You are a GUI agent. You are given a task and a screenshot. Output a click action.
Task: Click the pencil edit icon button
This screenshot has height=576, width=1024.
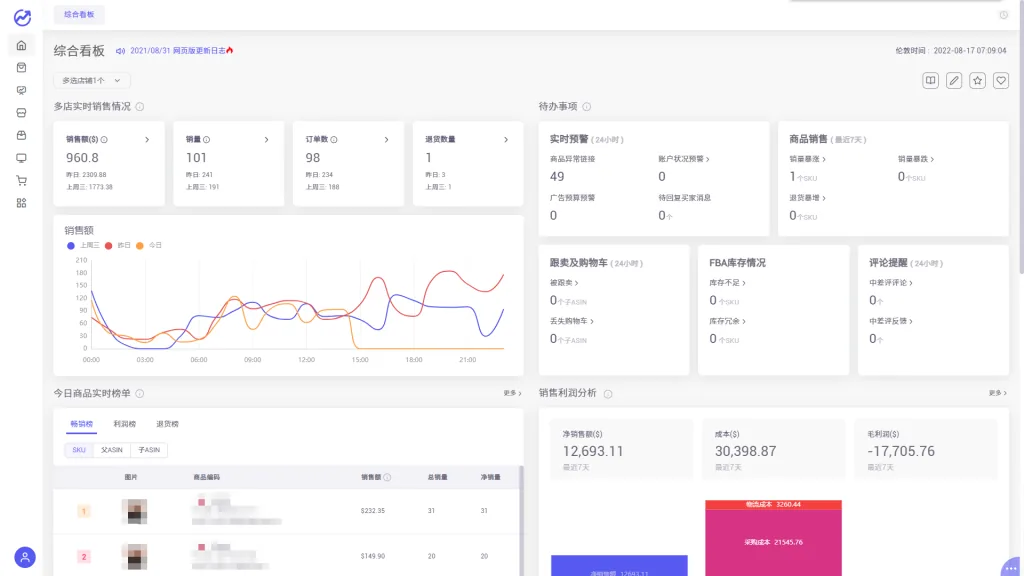point(954,80)
